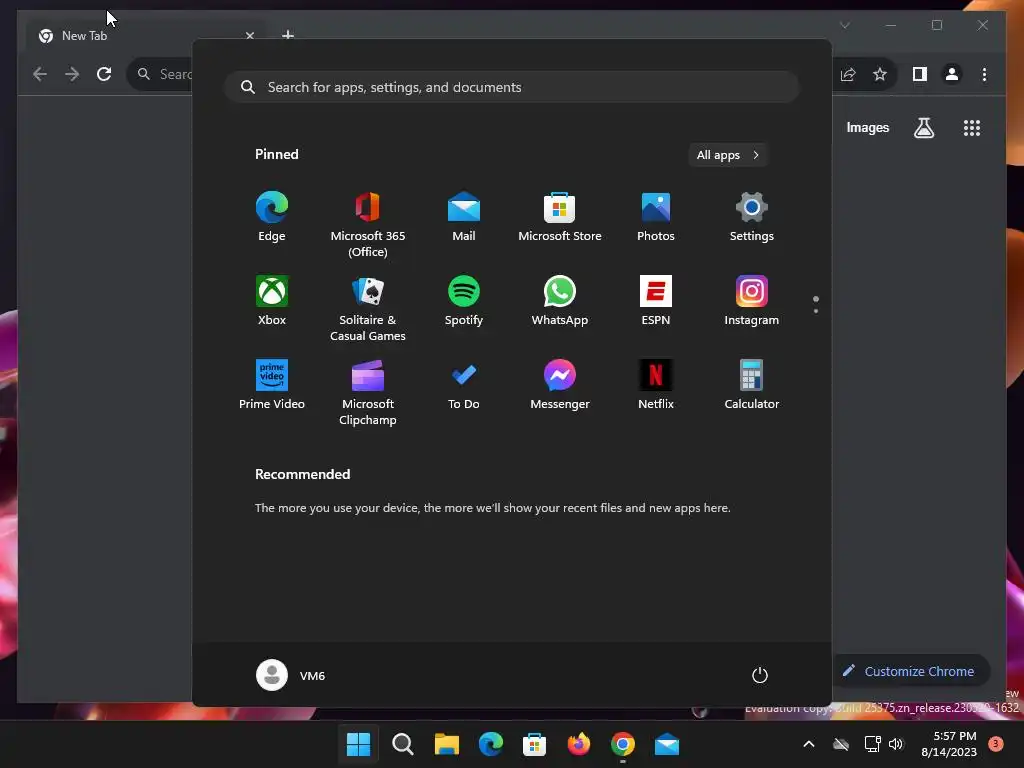The width and height of the screenshot is (1024, 768).
Task: Reload the Chrome page
Action: [x=104, y=74]
